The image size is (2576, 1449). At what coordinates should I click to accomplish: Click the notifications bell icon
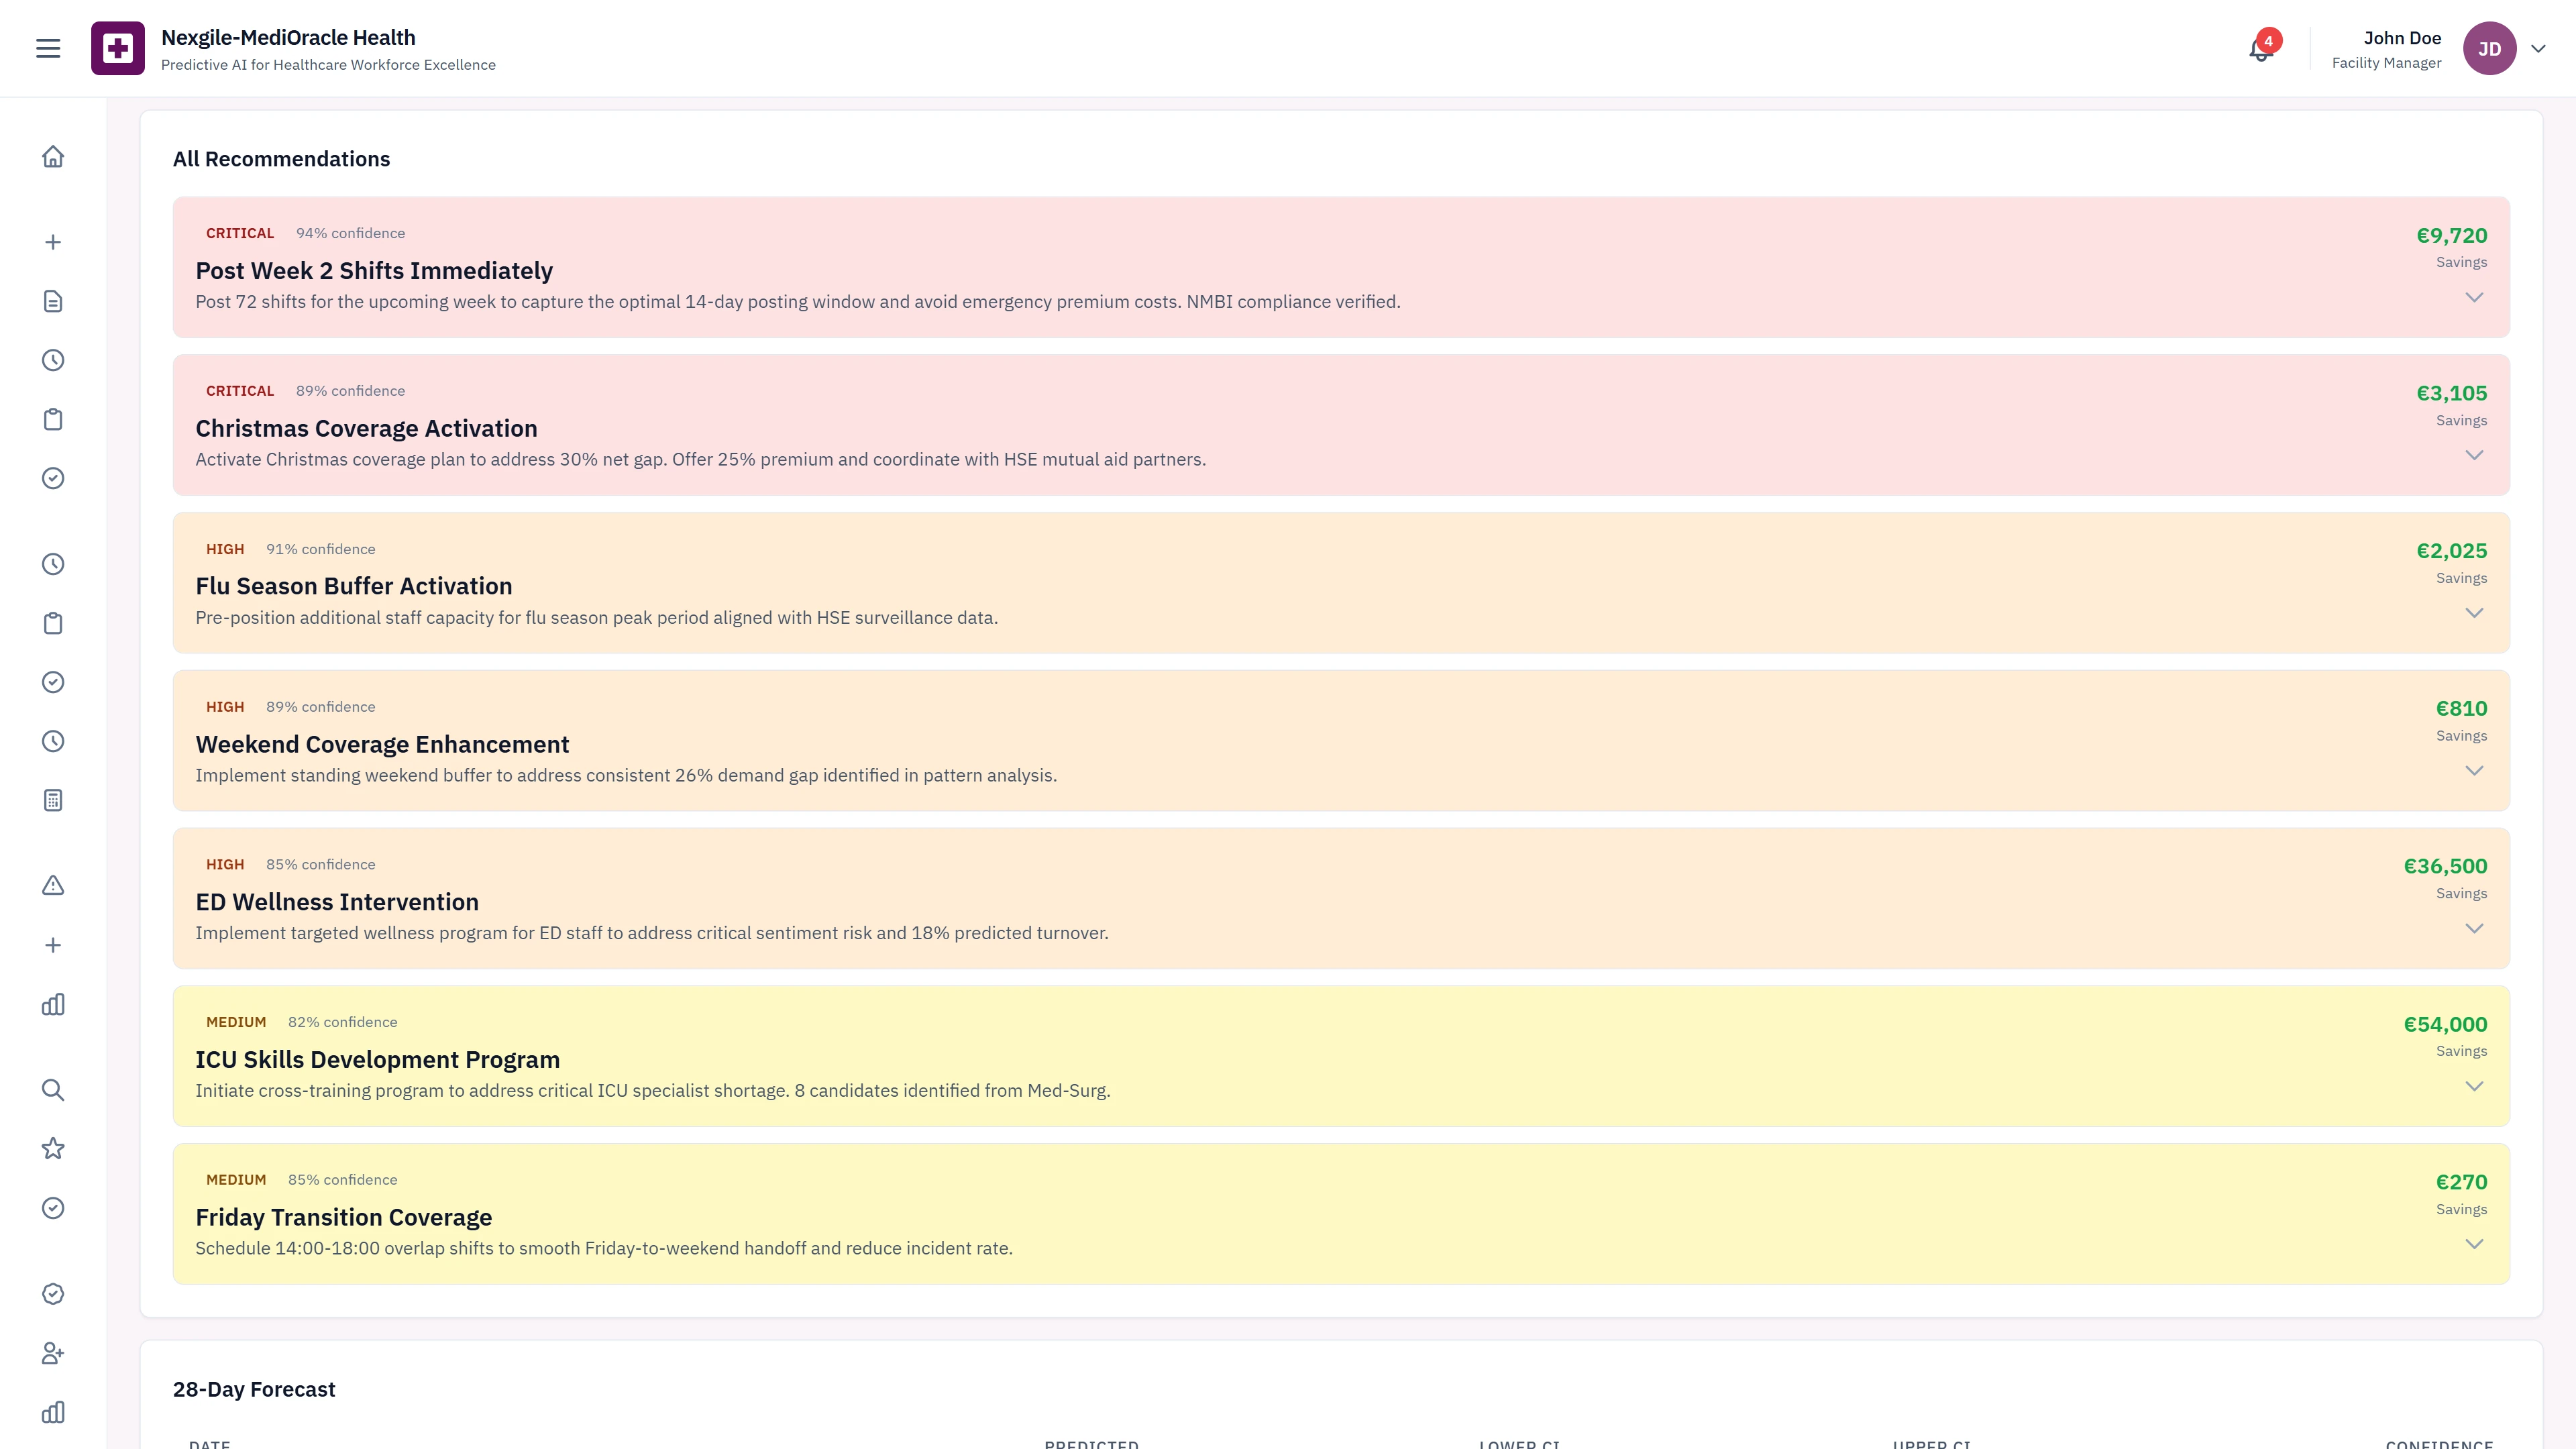(2260, 49)
